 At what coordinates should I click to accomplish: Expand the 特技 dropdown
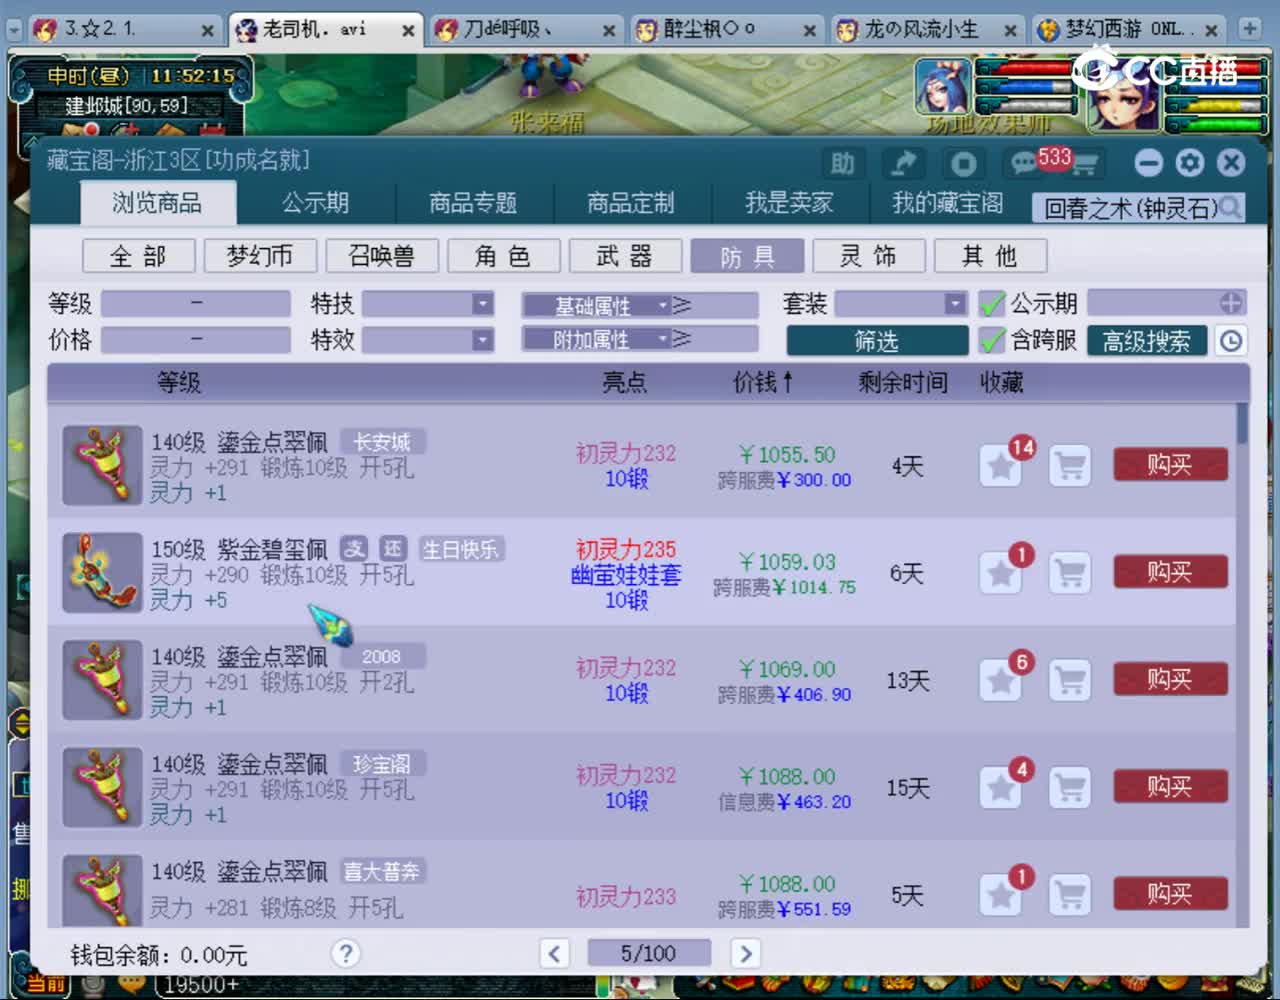482,303
